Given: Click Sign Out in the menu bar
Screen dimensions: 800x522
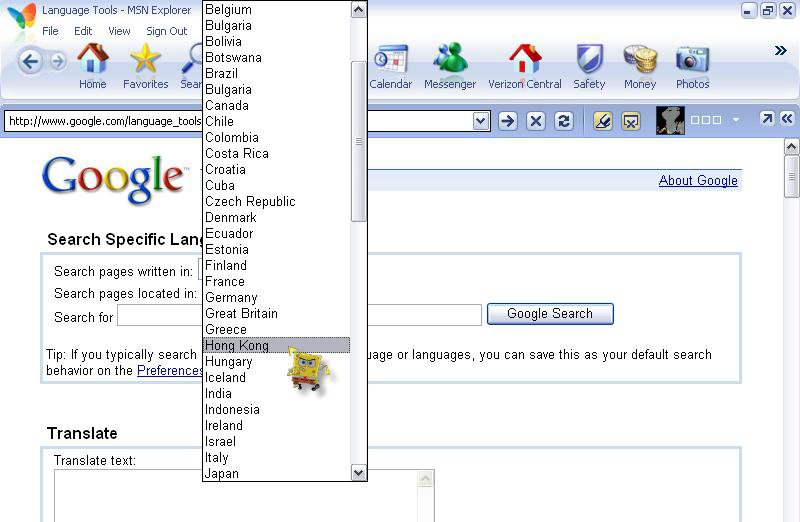Looking at the screenshot, I should (167, 31).
